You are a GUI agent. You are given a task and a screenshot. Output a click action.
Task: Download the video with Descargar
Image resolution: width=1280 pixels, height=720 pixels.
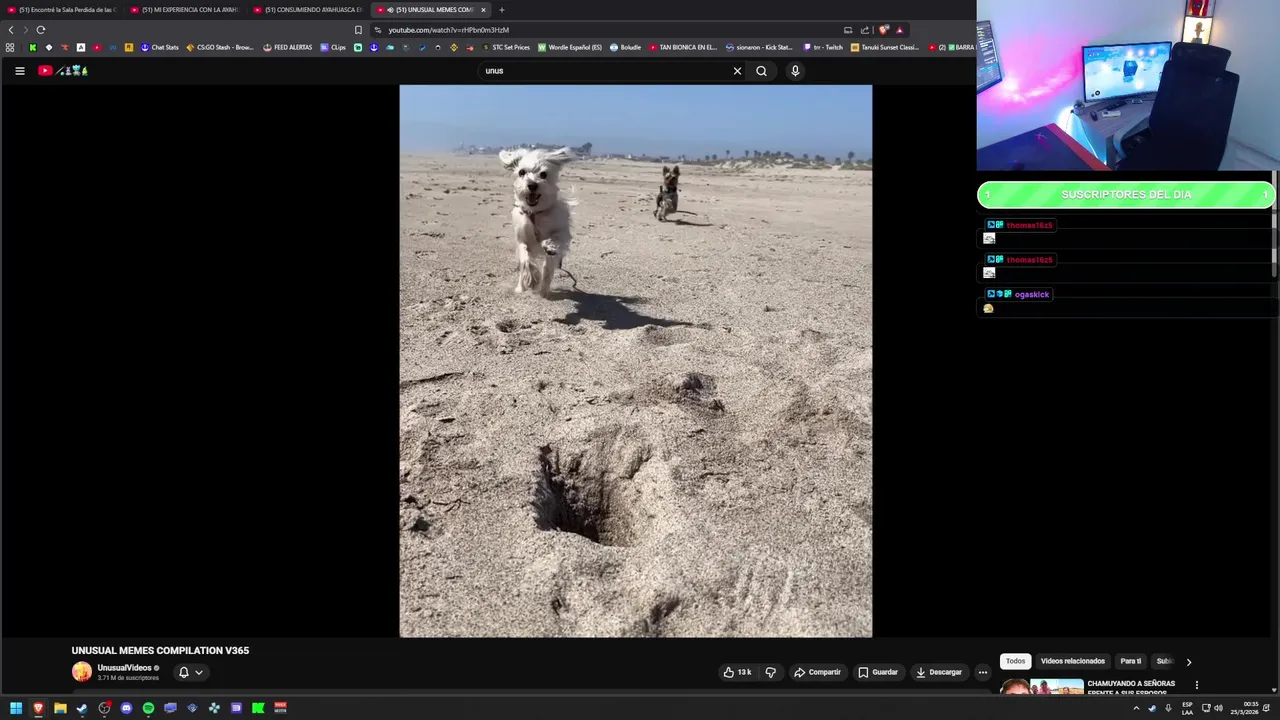click(939, 672)
